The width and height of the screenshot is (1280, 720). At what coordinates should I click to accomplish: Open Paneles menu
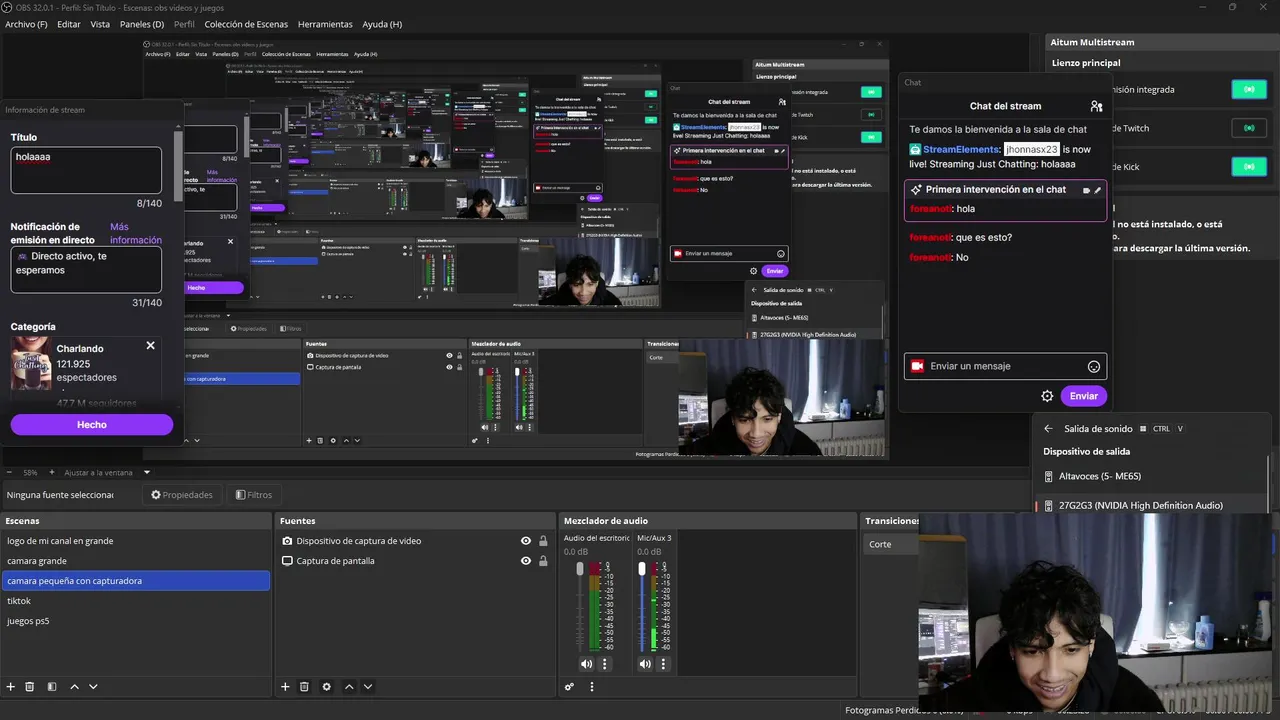point(142,24)
